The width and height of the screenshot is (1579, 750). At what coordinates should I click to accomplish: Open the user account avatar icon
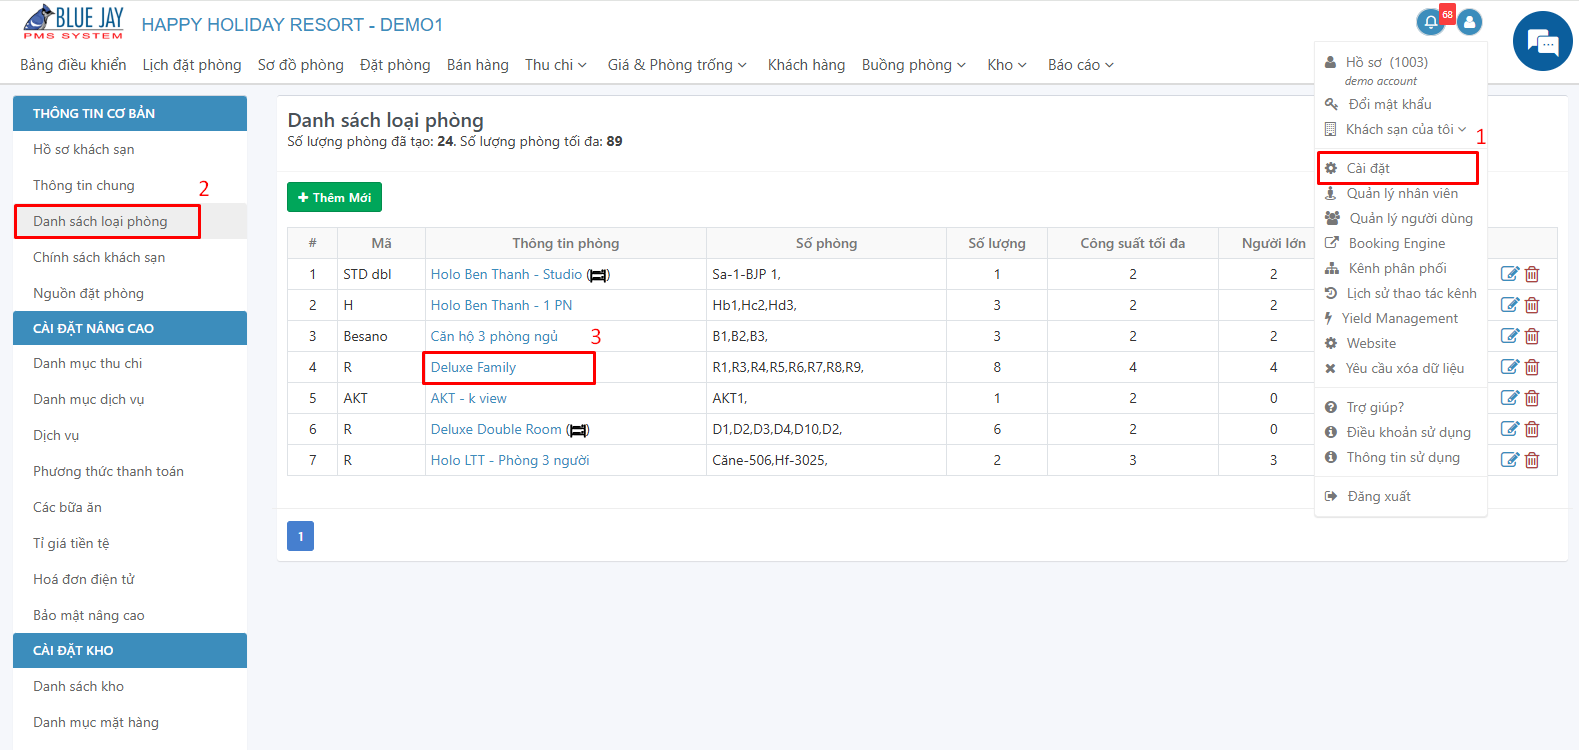pos(1469,21)
